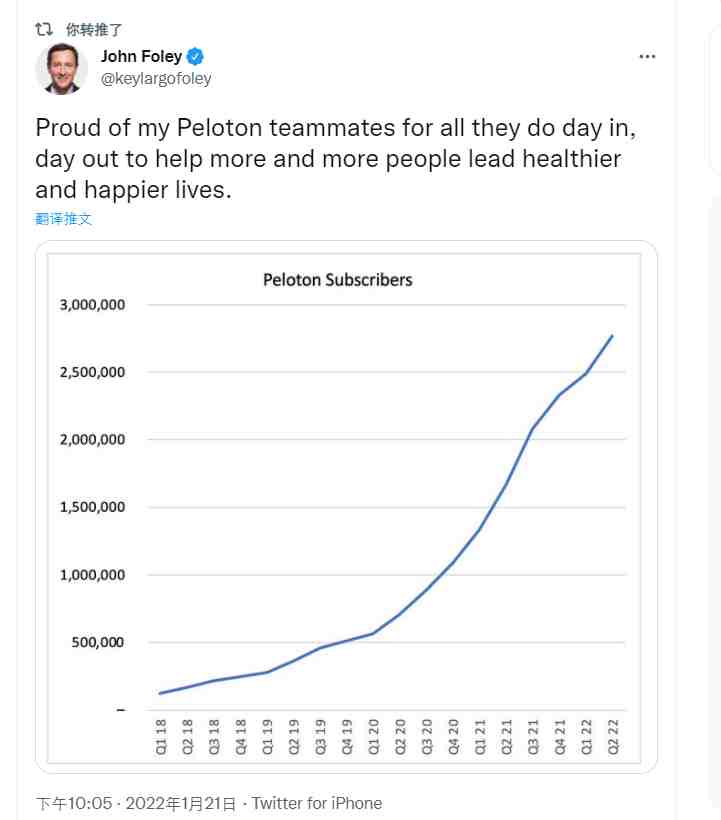
Task: Click the "Twitter for iPhone" source link
Action: click(316, 803)
